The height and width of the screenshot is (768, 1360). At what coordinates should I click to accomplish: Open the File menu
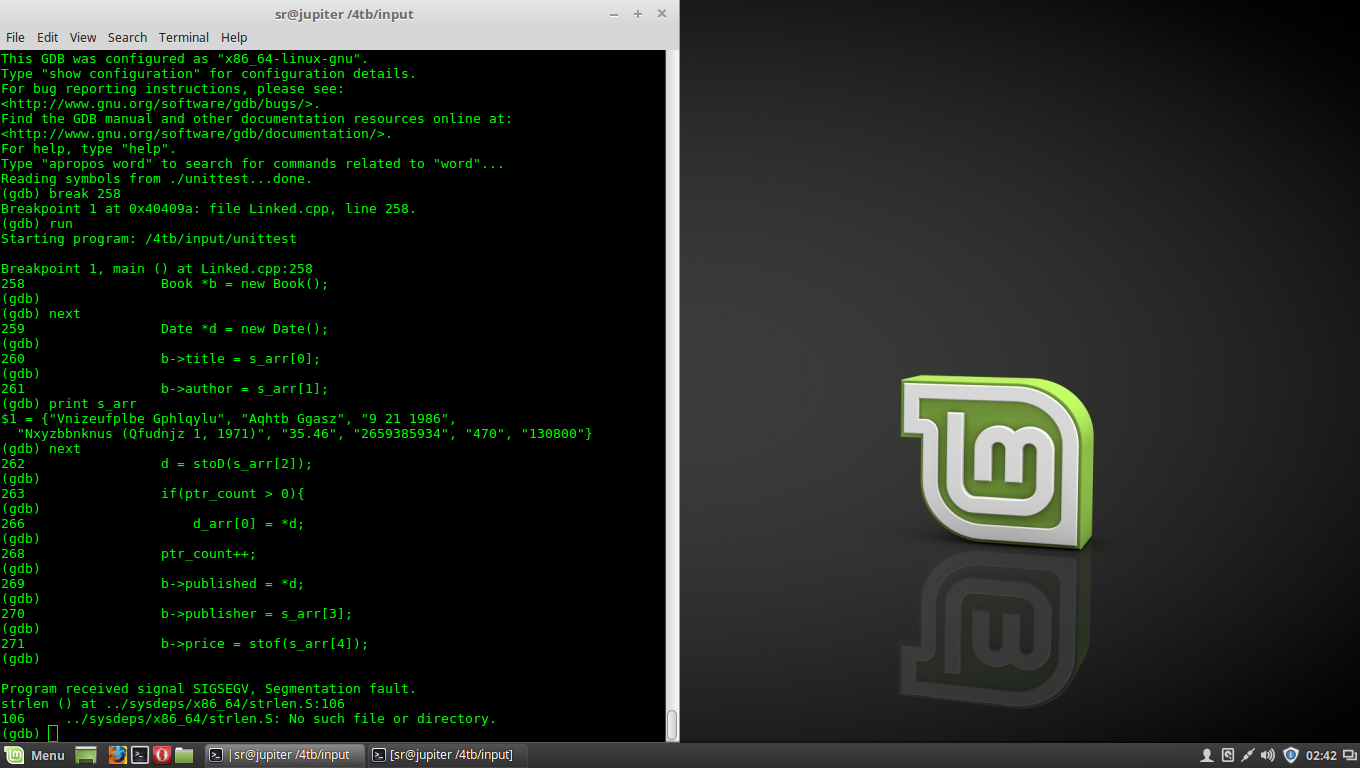click(x=15, y=37)
